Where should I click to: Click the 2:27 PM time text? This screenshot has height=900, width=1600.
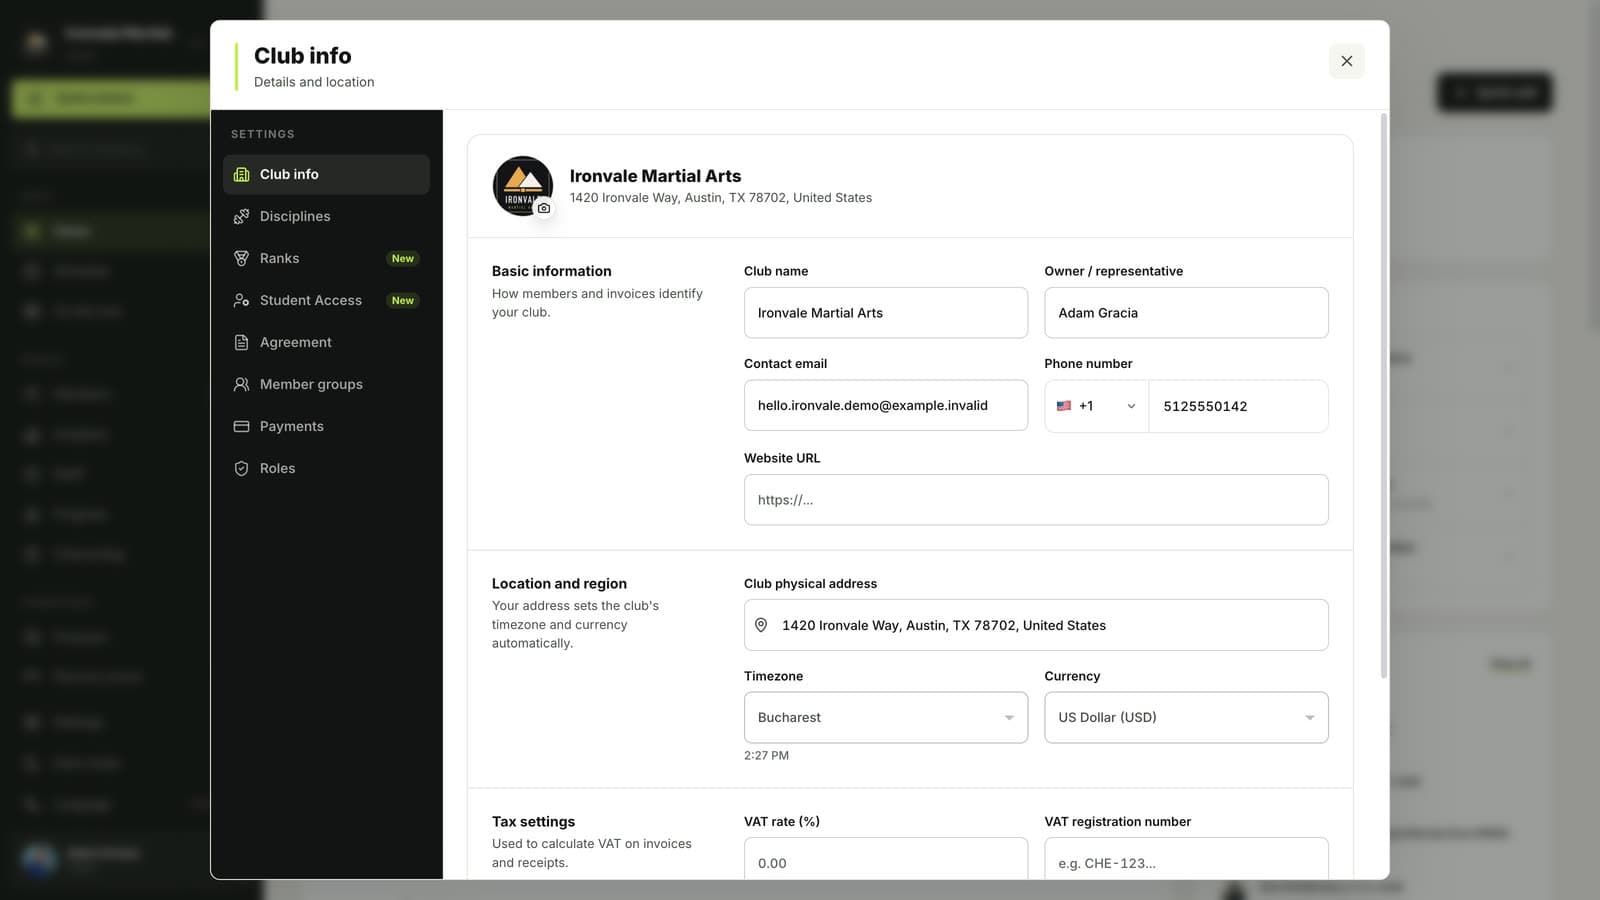pyautogui.click(x=766, y=755)
